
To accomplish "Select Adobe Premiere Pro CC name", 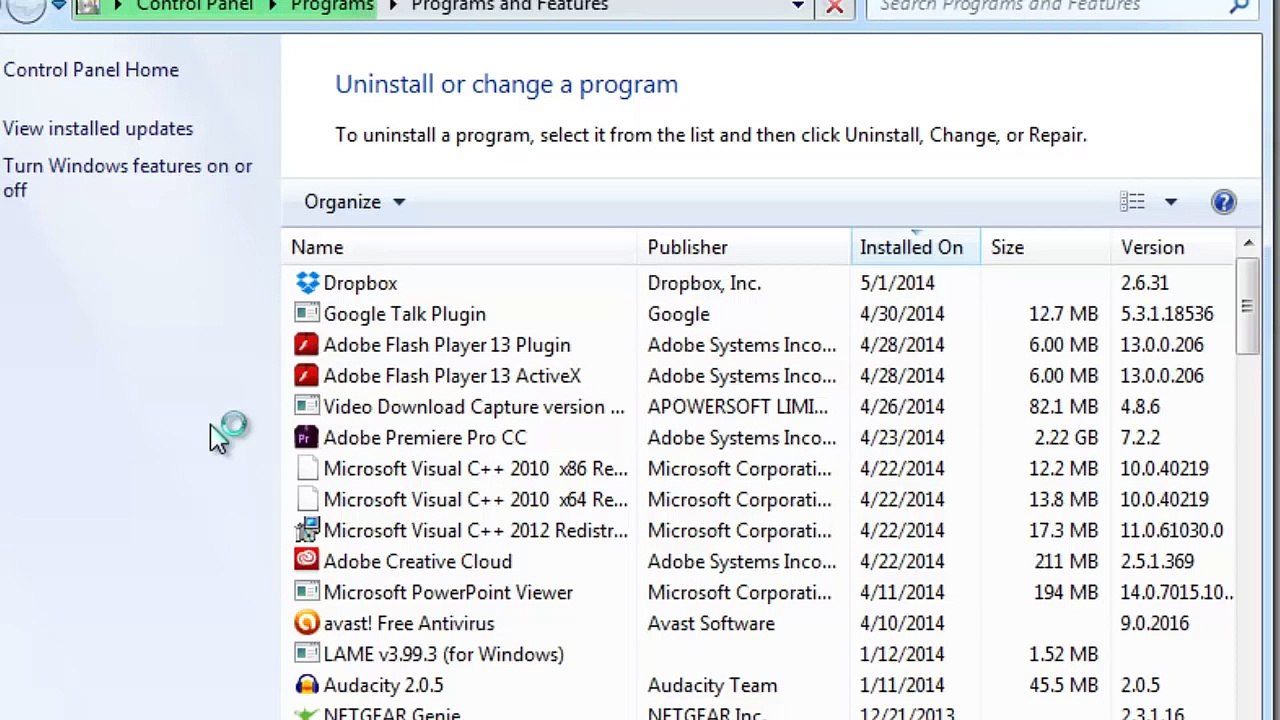I will click(425, 438).
